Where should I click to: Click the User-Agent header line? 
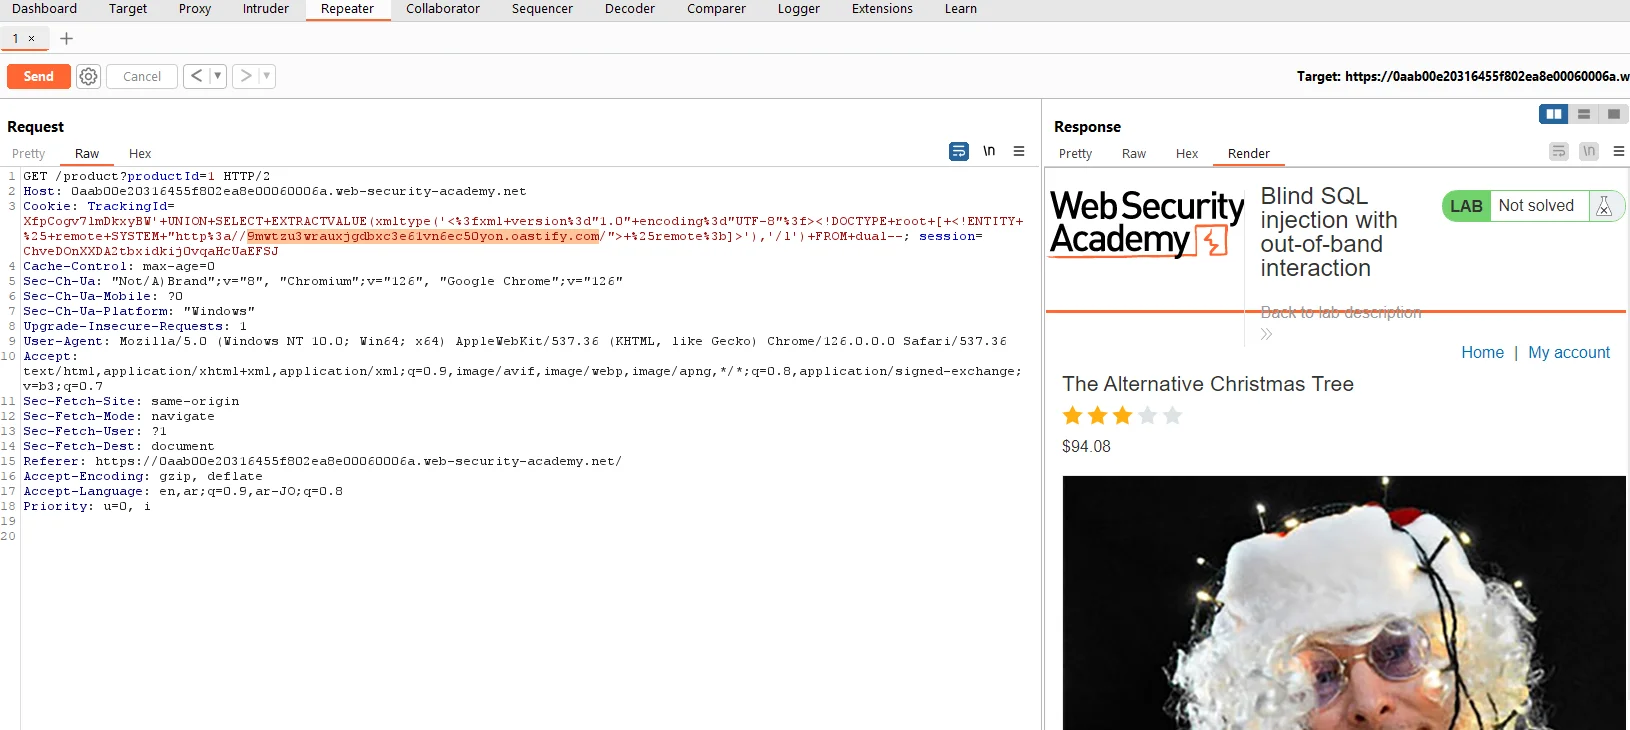point(515,341)
